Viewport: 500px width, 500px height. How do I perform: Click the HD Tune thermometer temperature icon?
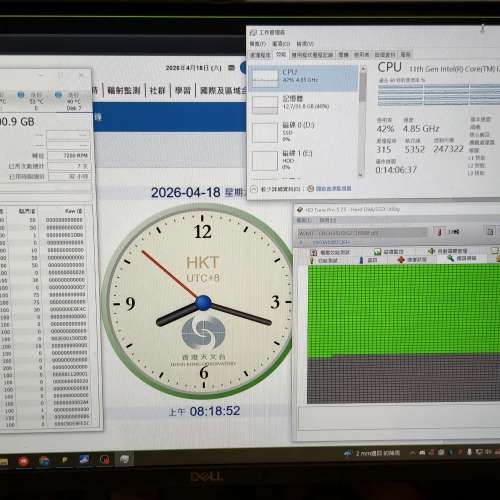click(440, 232)
